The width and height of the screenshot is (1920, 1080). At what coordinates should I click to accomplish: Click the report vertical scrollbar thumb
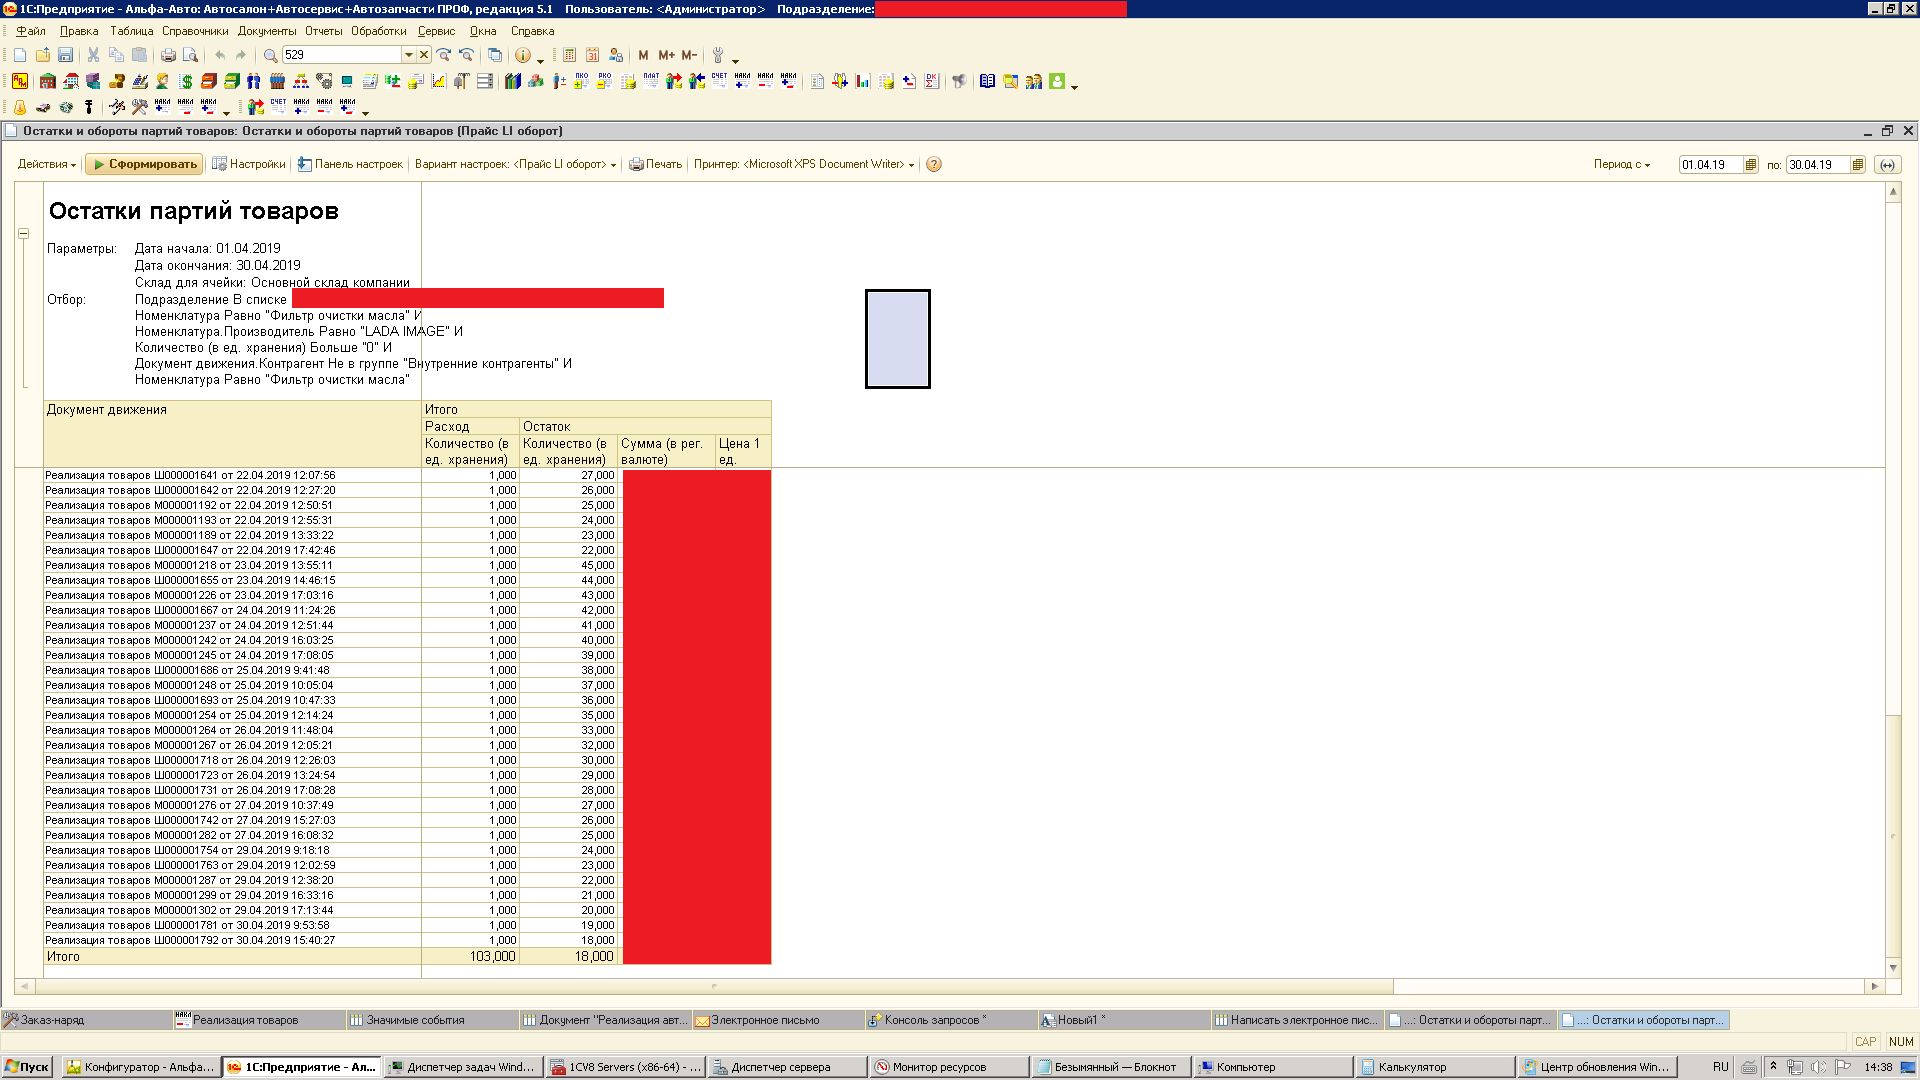point(1893,835)
